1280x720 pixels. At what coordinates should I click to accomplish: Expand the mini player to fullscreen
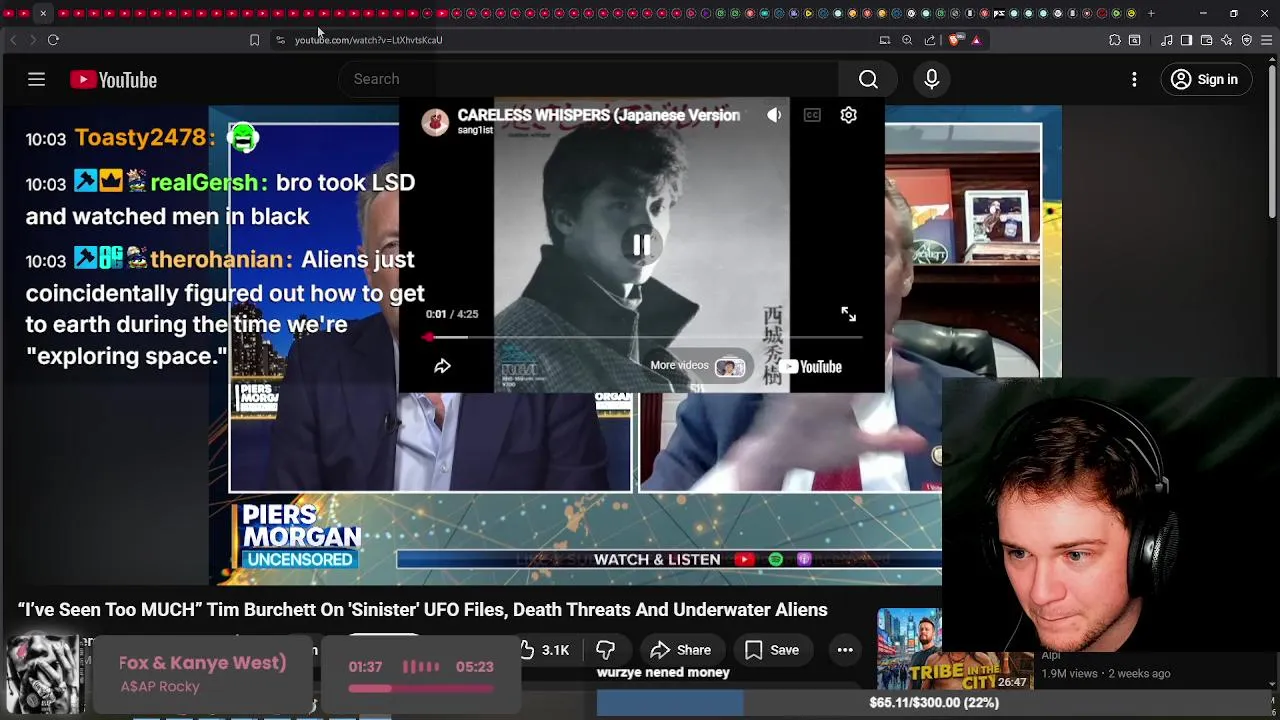click(848, 314)
